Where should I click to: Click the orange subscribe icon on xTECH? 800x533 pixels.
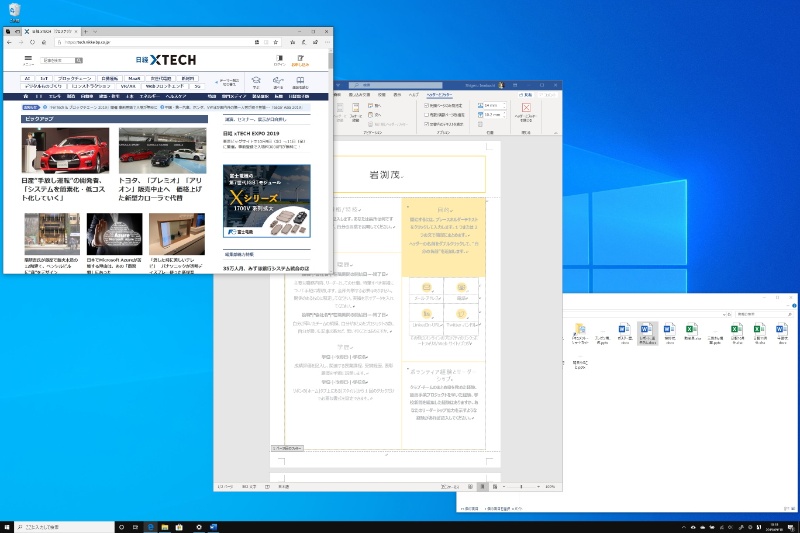[301, 58]
